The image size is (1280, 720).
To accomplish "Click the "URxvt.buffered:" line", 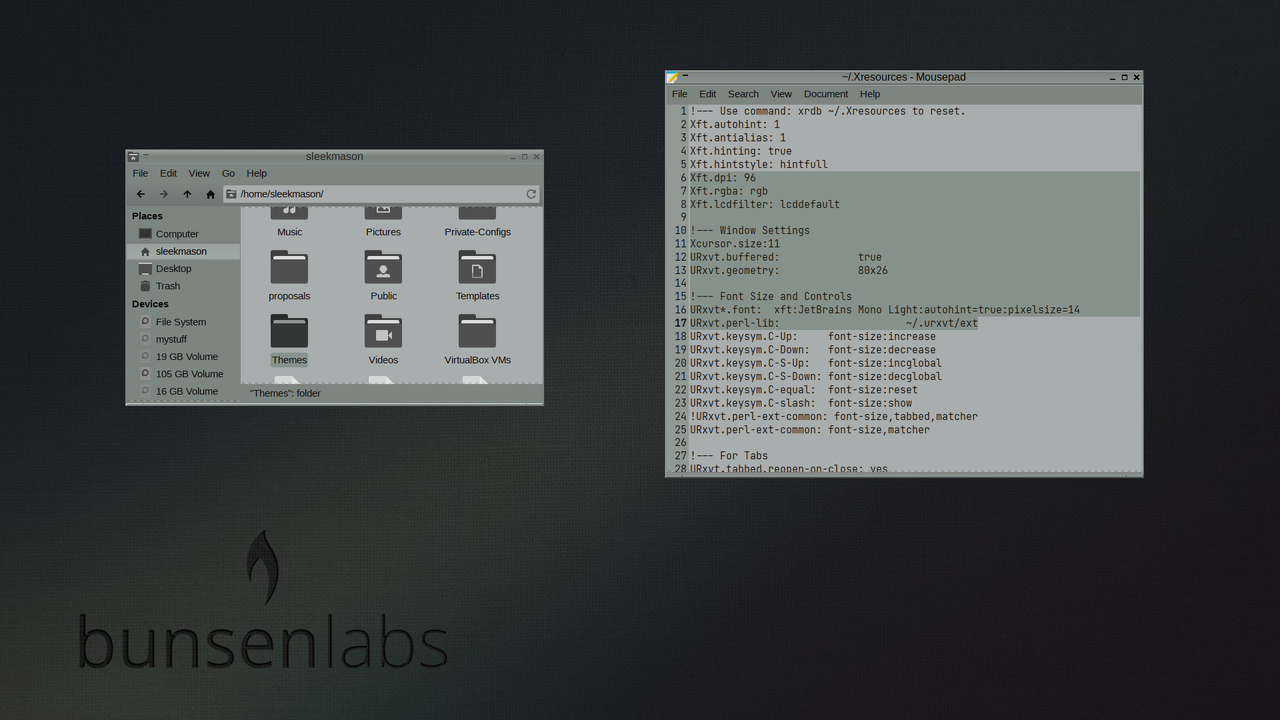I will pyautogui.click(x=786, y=257).
